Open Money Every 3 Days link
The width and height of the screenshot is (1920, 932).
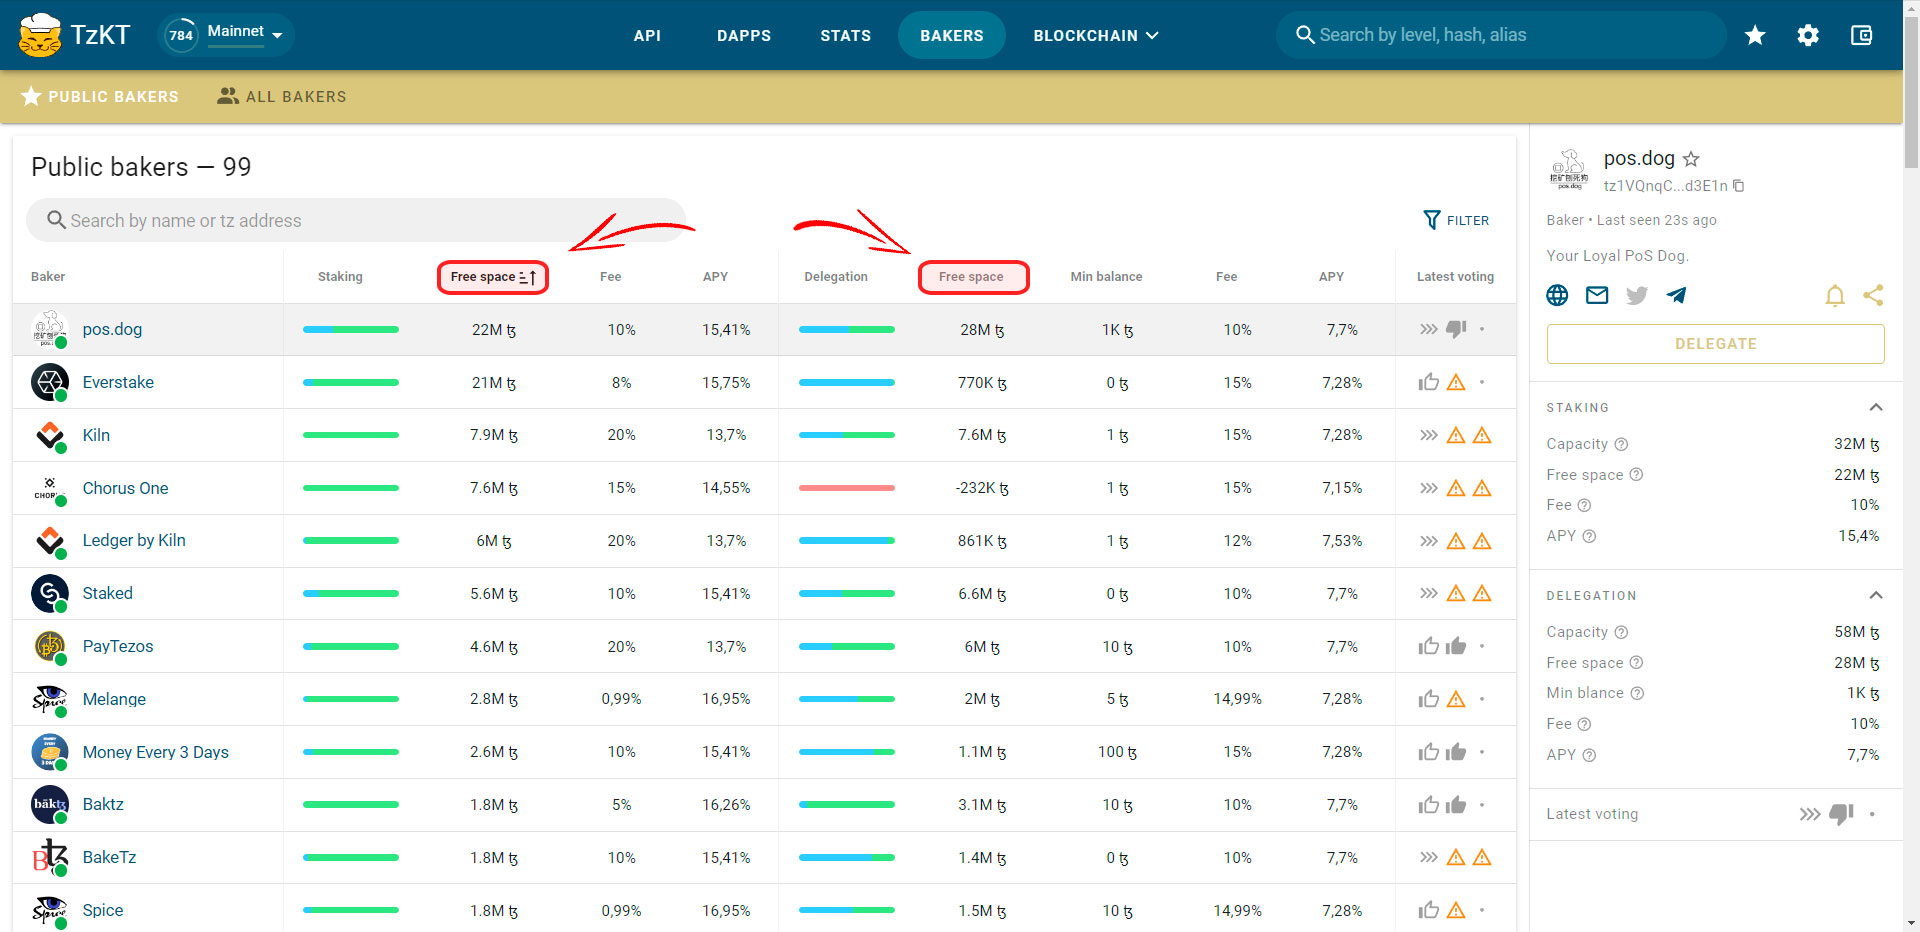[155, 752]
